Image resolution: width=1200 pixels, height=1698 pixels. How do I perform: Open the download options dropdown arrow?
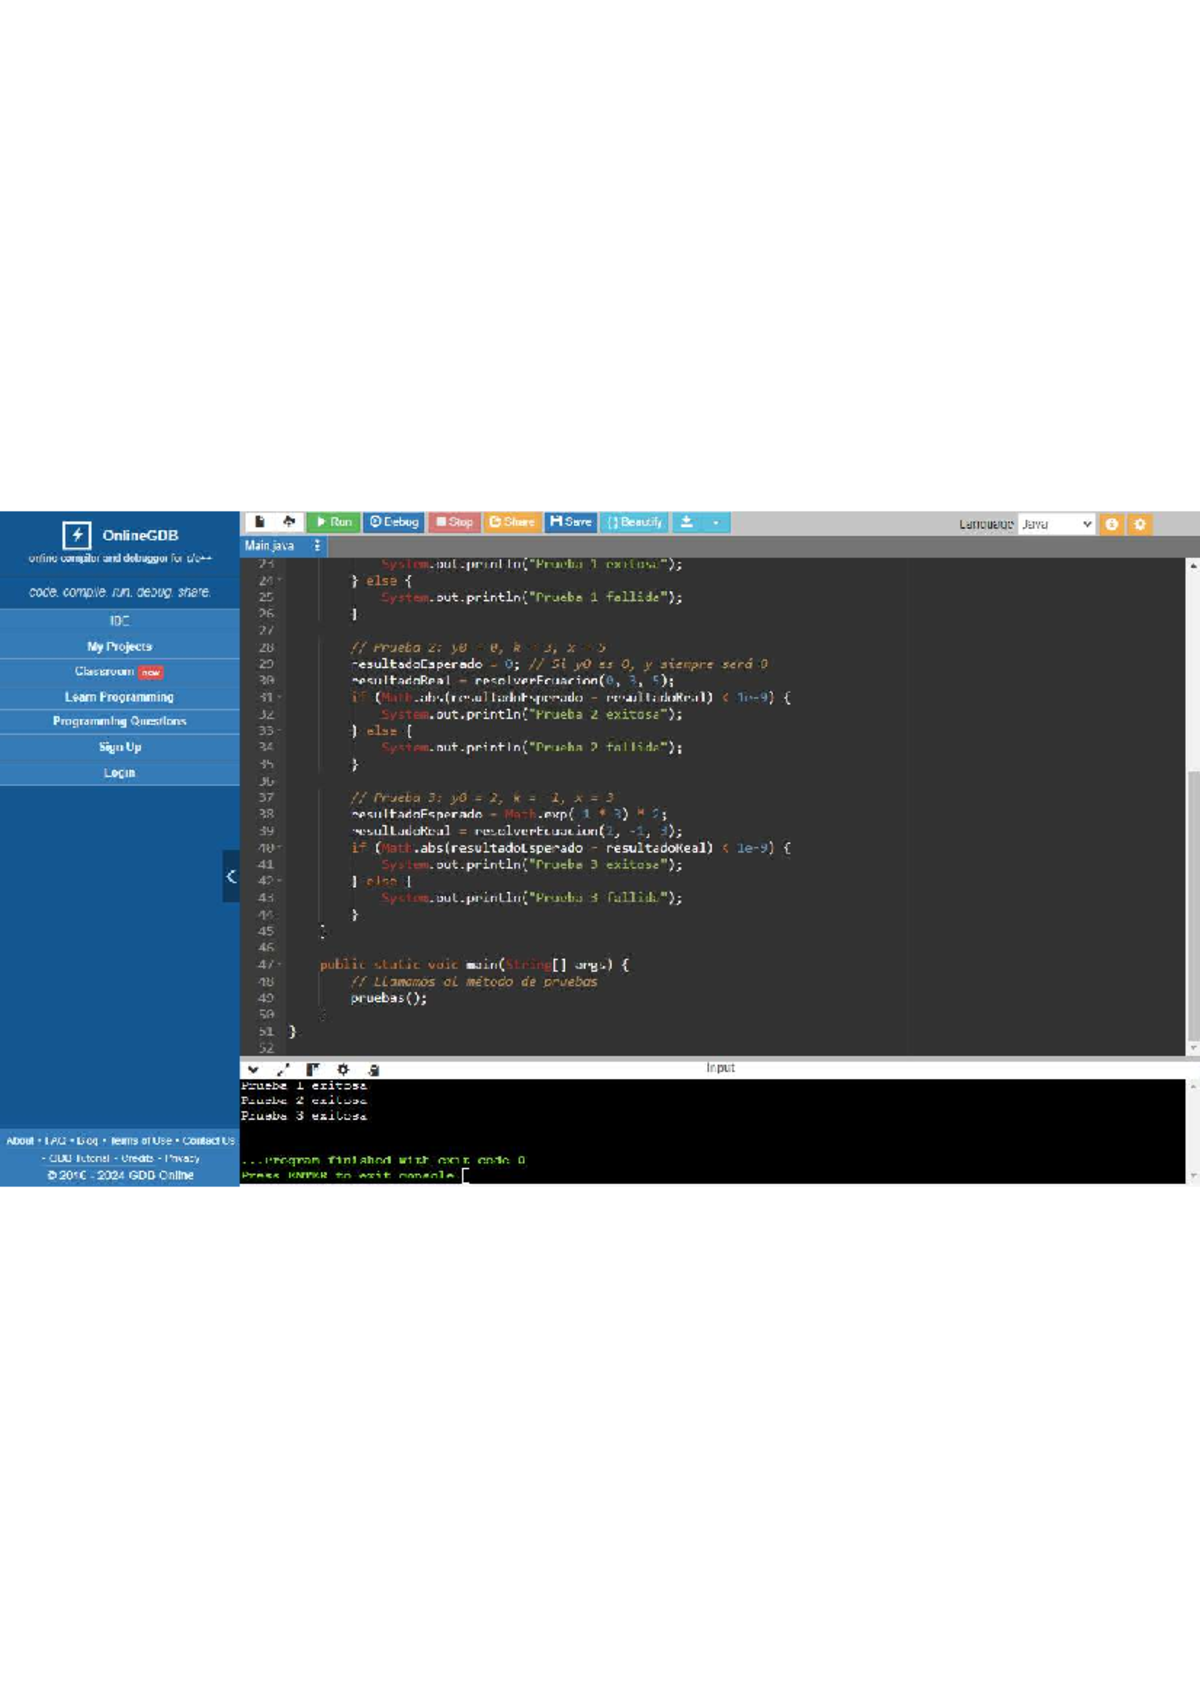point(716,522)
